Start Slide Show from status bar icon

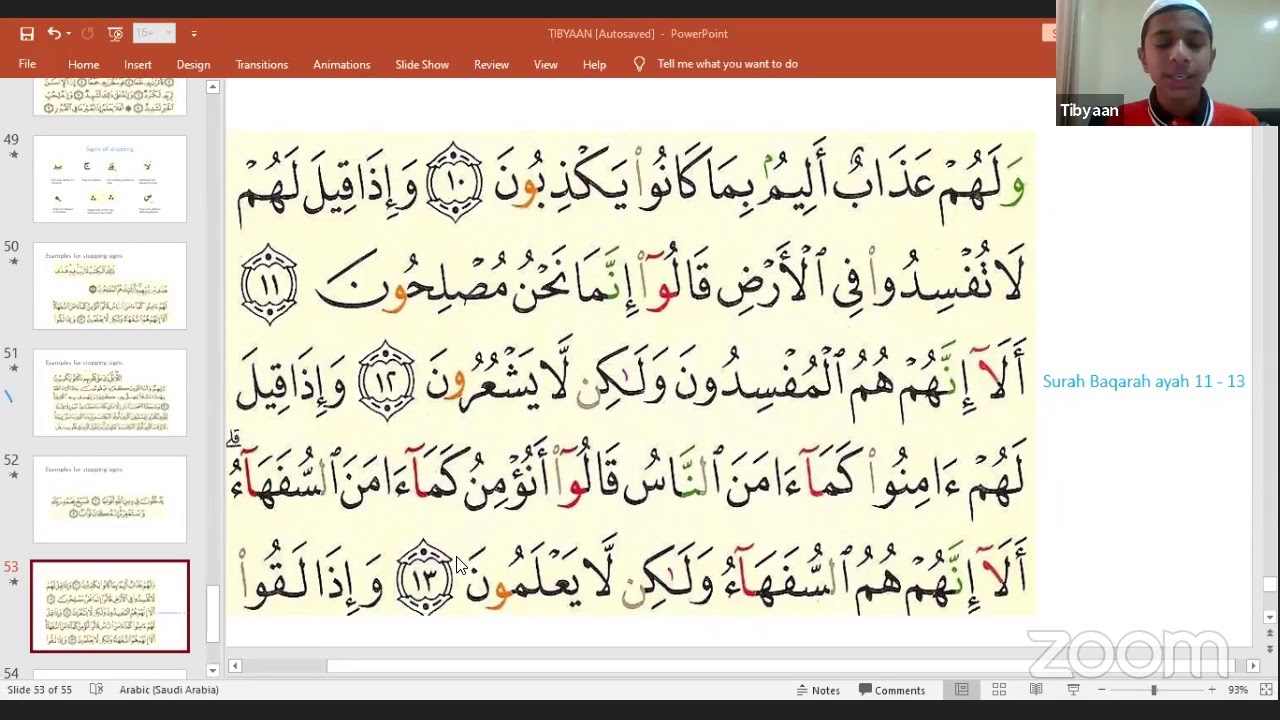(x=1073, y=690)
